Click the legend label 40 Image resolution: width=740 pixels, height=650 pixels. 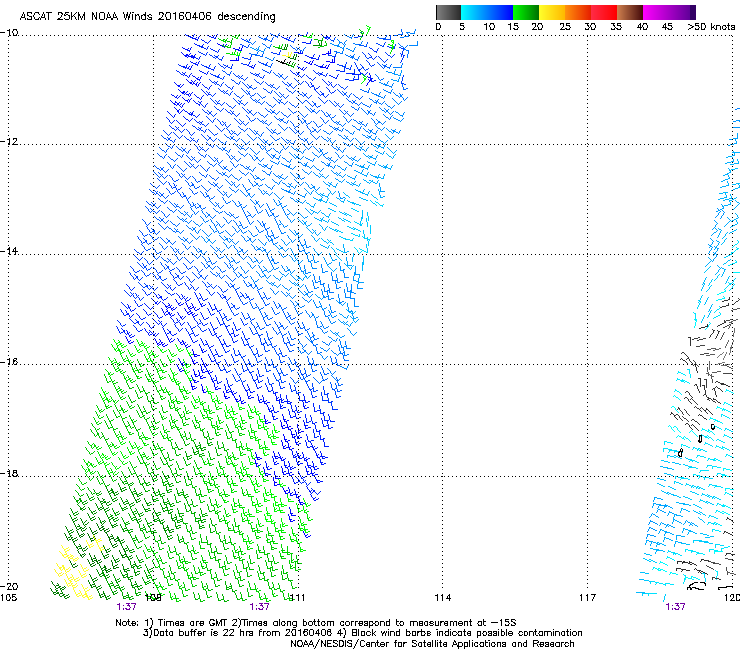coord(642,27)
